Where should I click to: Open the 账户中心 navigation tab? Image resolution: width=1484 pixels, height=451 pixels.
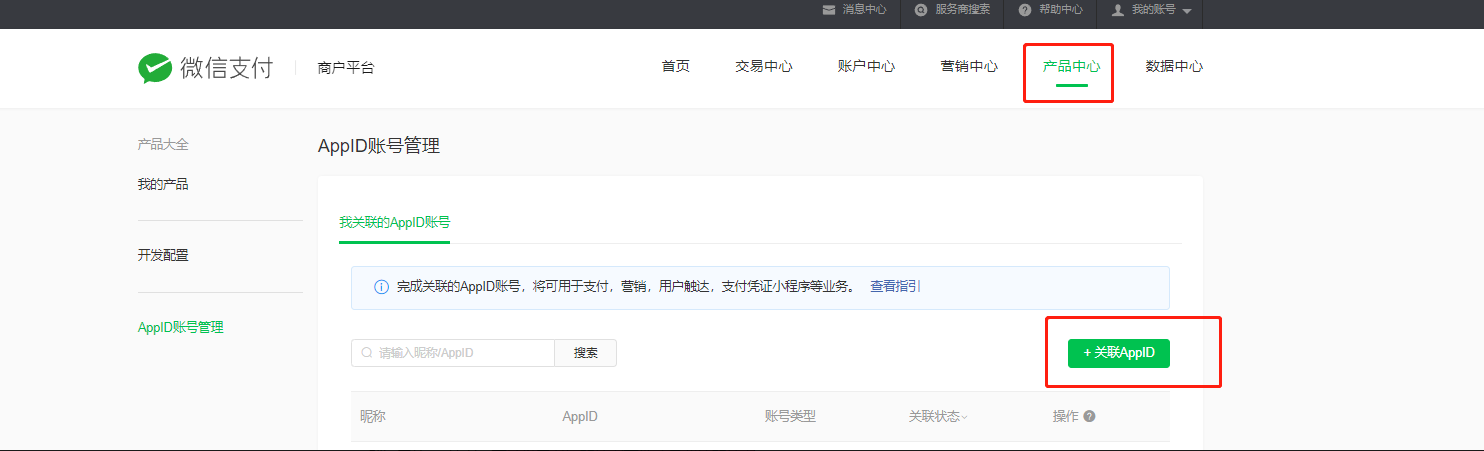click(x=866, y=67)
